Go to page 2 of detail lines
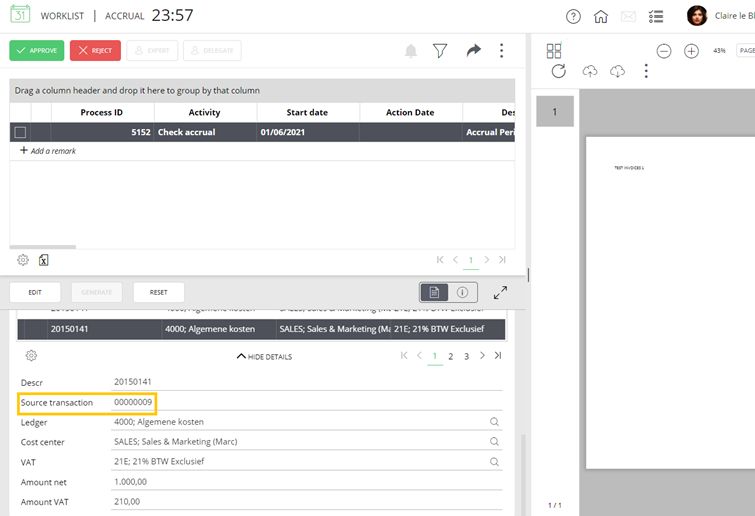755x516 pixels. pyautogui.click(x=451, y=356)
